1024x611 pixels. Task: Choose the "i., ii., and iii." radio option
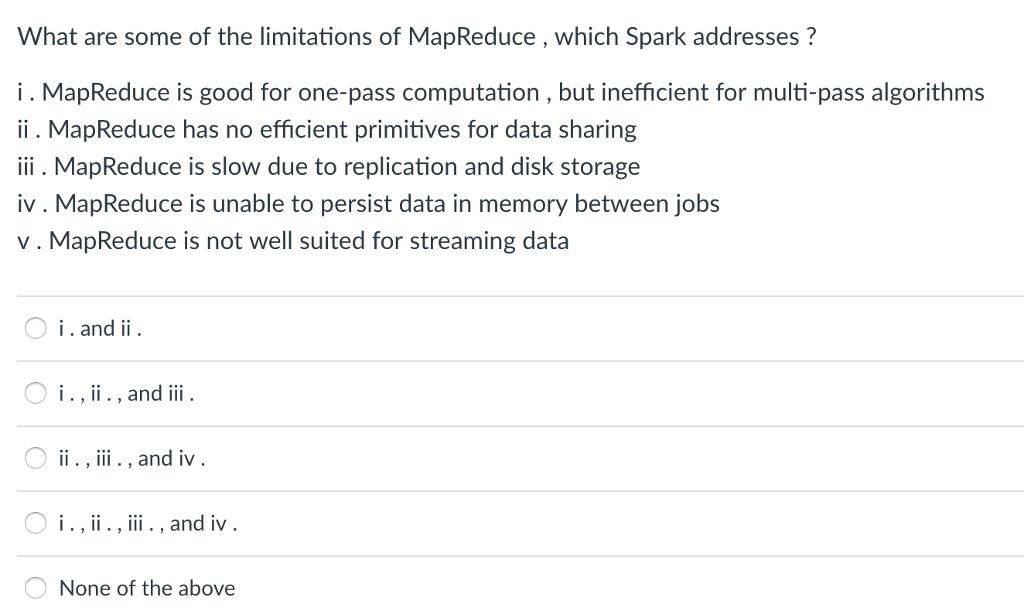pos(36,393)
